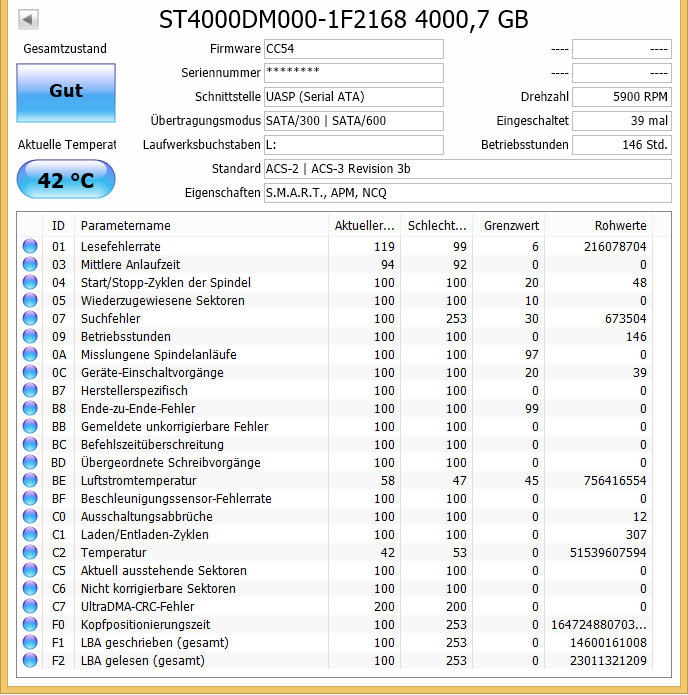Click status circle in the C2 Temperatur row
Image resolution: width=688 pixels, height=695 pixels.
click(x=30, y=552)
